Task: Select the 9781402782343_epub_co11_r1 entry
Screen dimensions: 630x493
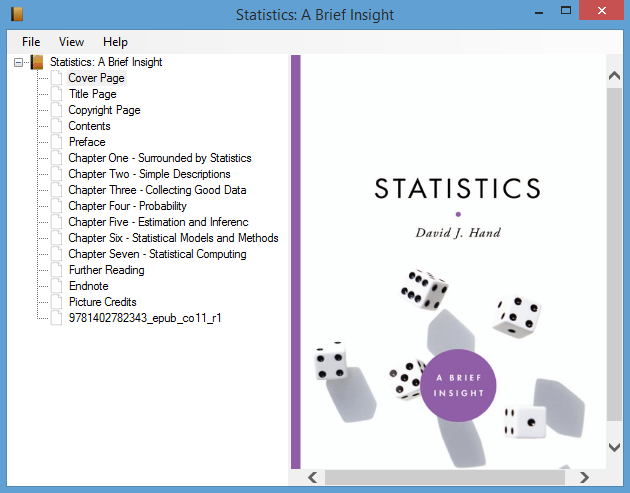Action: point(145,318)
